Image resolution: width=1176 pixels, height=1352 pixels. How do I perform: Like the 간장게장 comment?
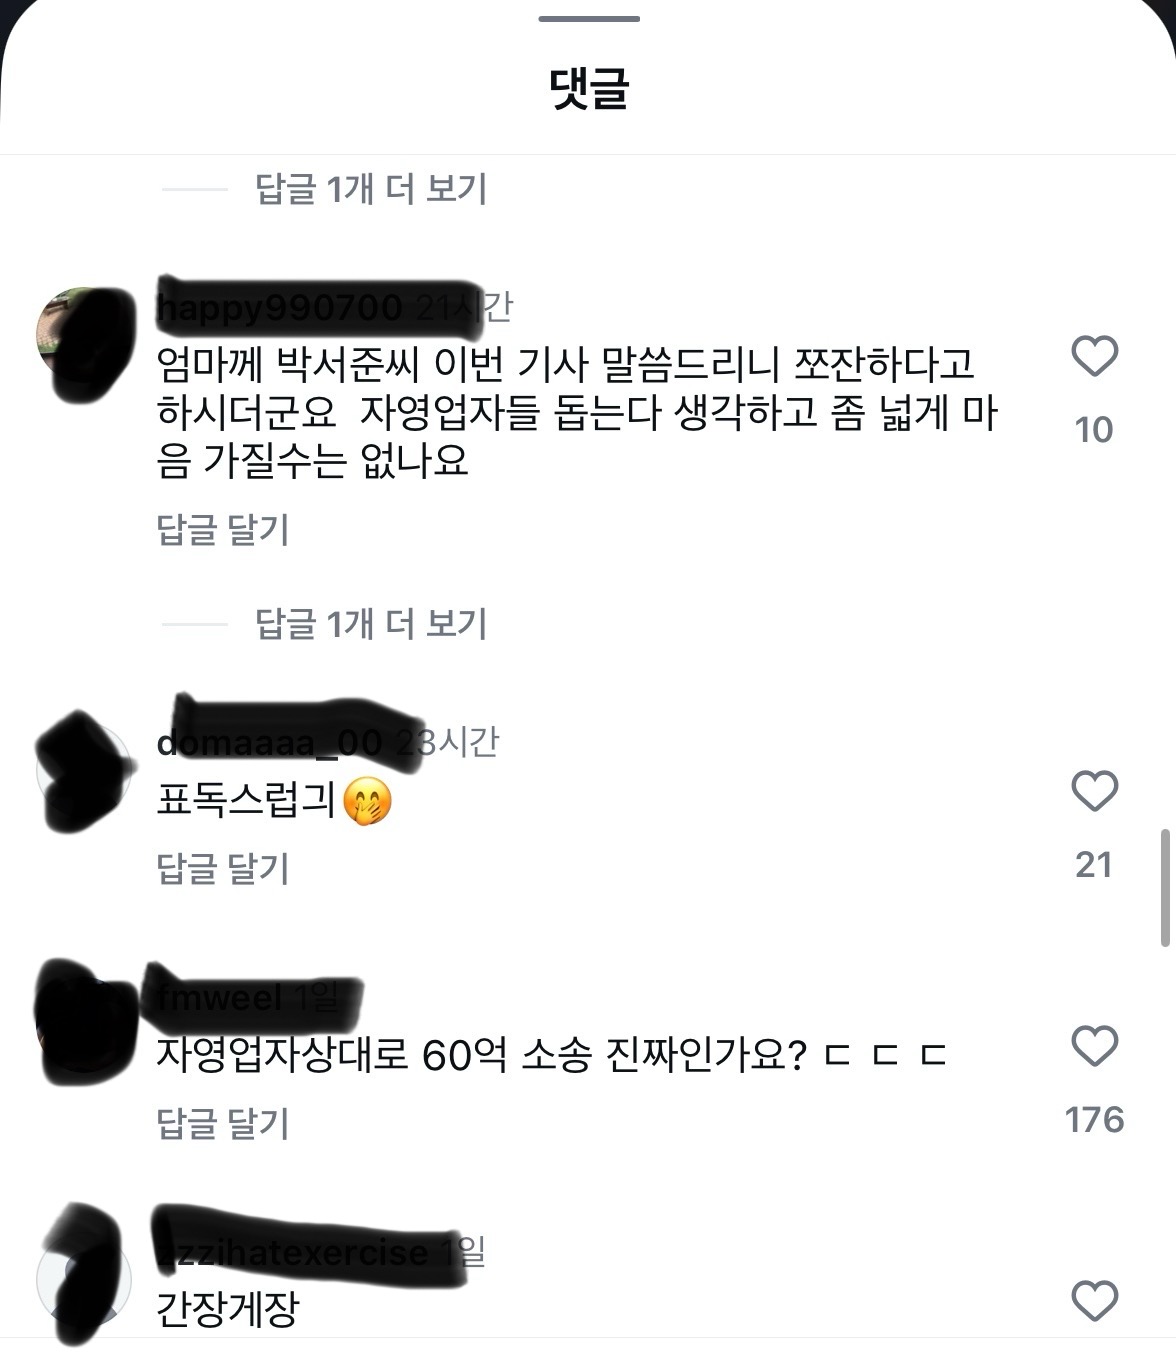click(x=1094, y=1301)
